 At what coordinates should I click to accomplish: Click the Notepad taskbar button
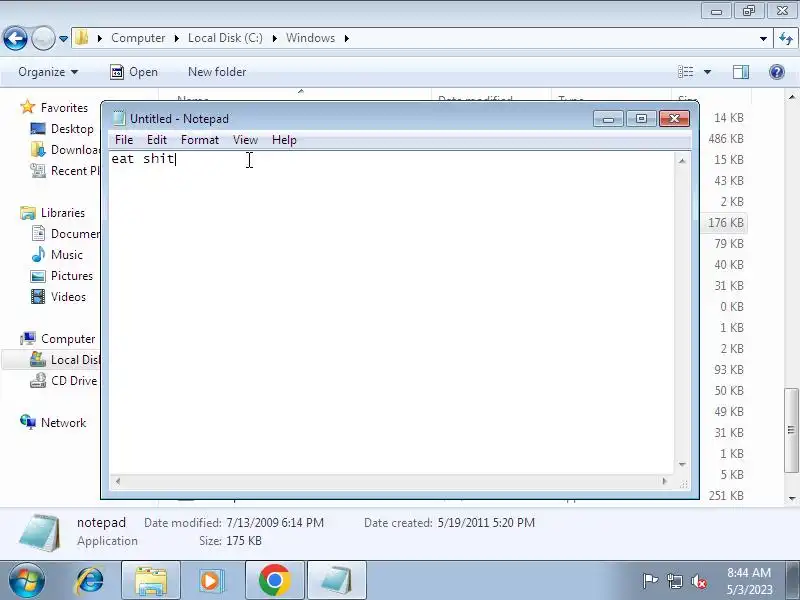click(x=337, y=581)
